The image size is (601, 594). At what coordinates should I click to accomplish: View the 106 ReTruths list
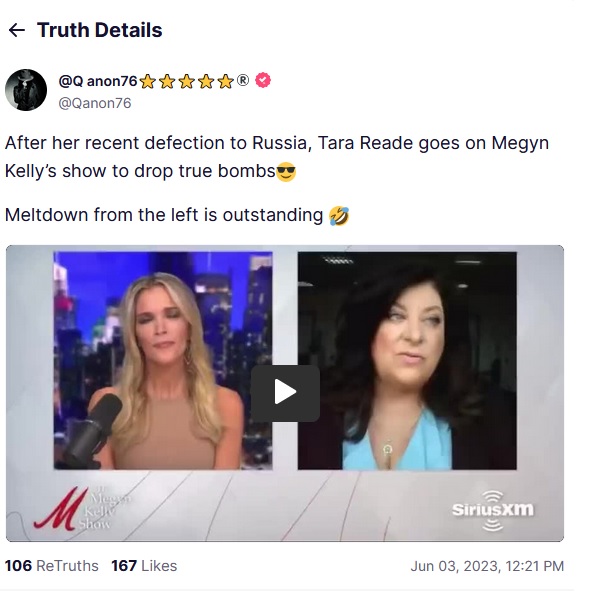point(51,566)
